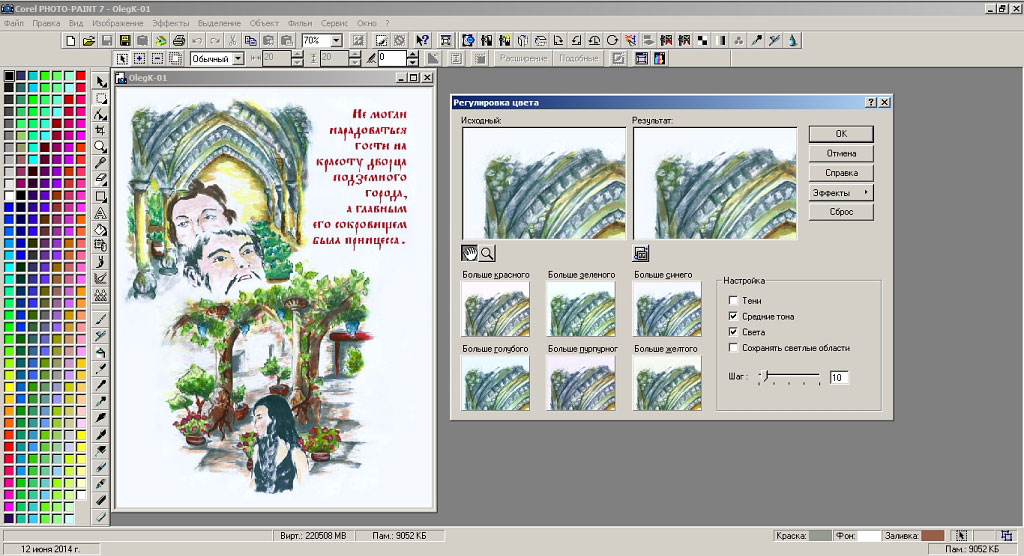Click the Сброс button
The width and height of the screenshot is (1024, 556).
[x=841, y=212]
